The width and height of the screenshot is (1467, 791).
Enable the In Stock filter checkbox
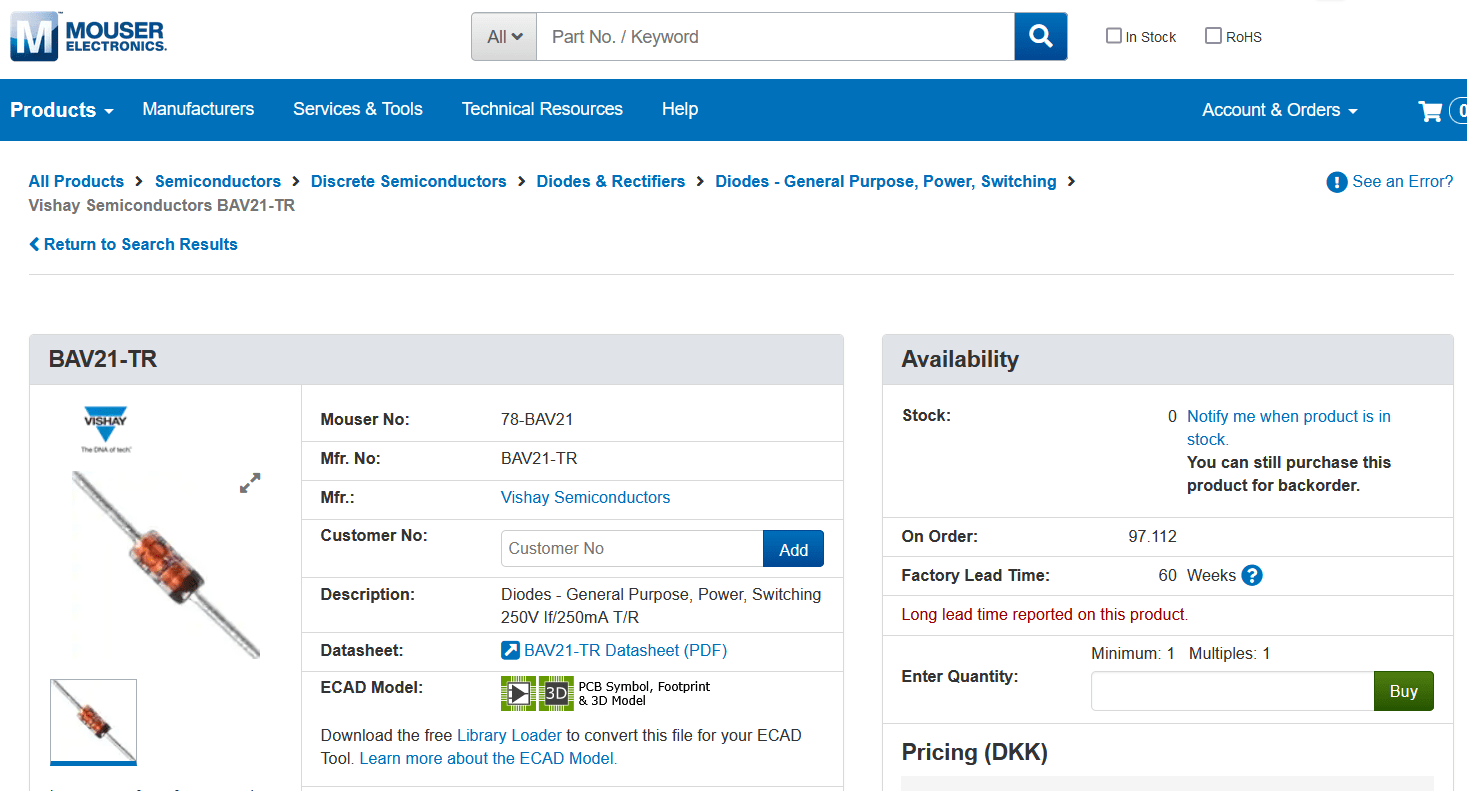pos(1114,36)
